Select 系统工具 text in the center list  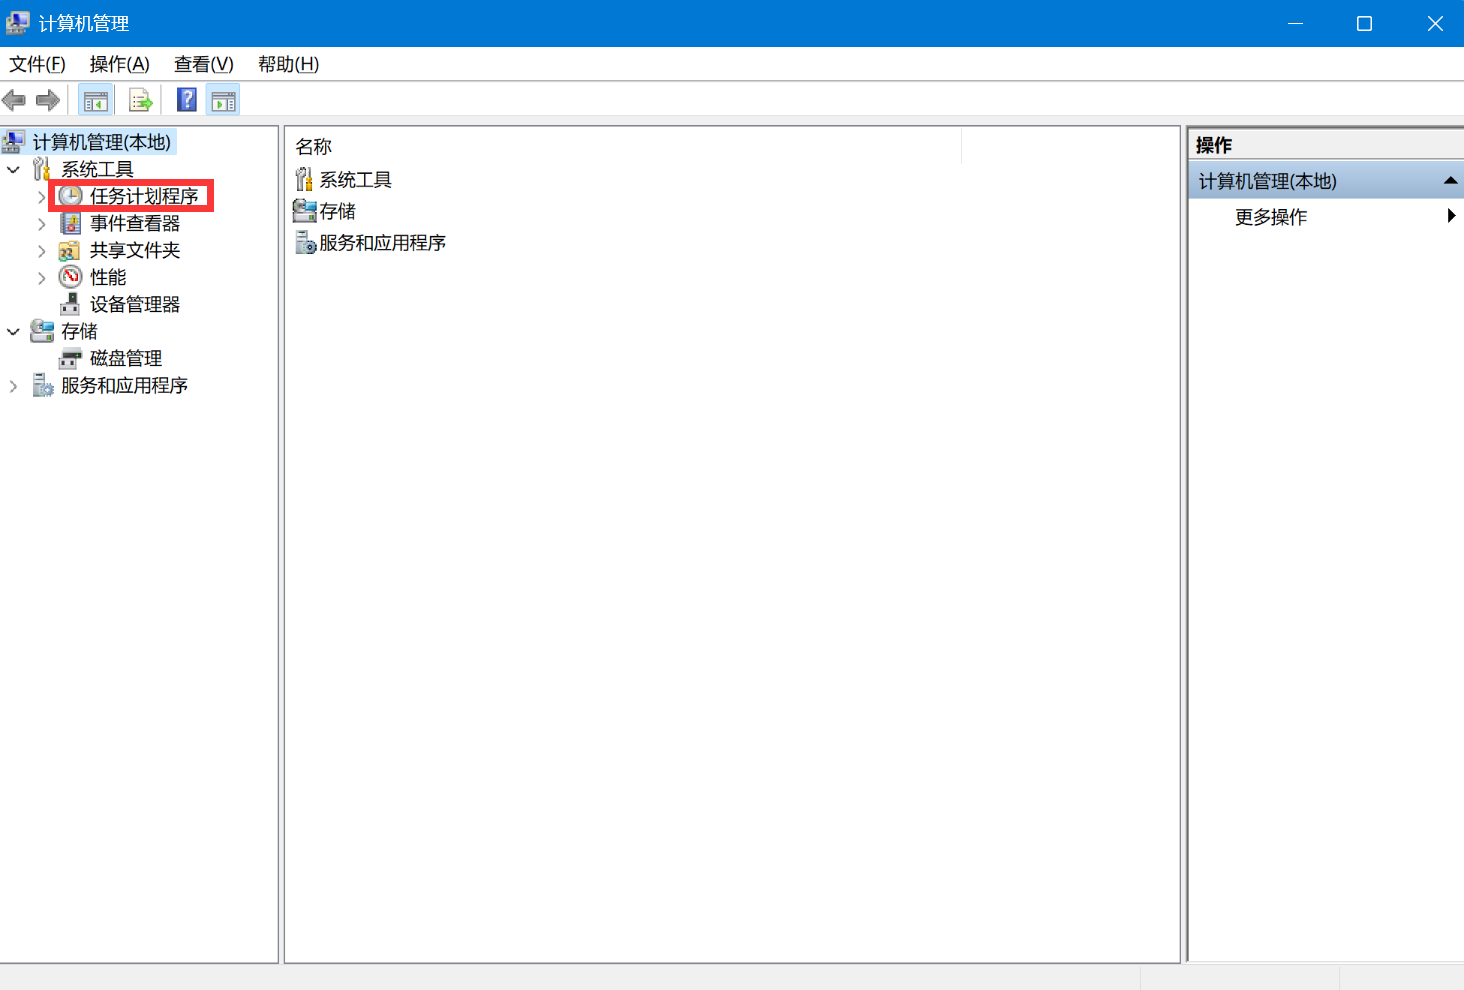click(x=355, y=179)
